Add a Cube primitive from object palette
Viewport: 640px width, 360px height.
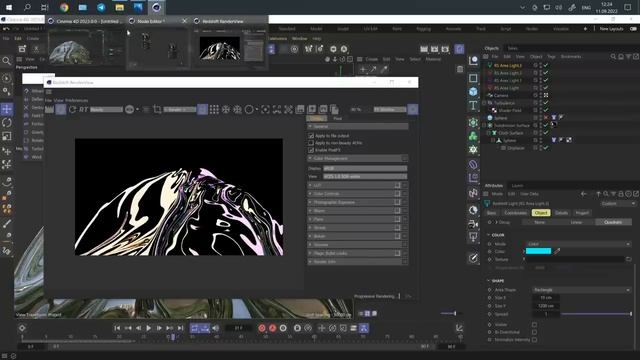[x=473, y=91]
